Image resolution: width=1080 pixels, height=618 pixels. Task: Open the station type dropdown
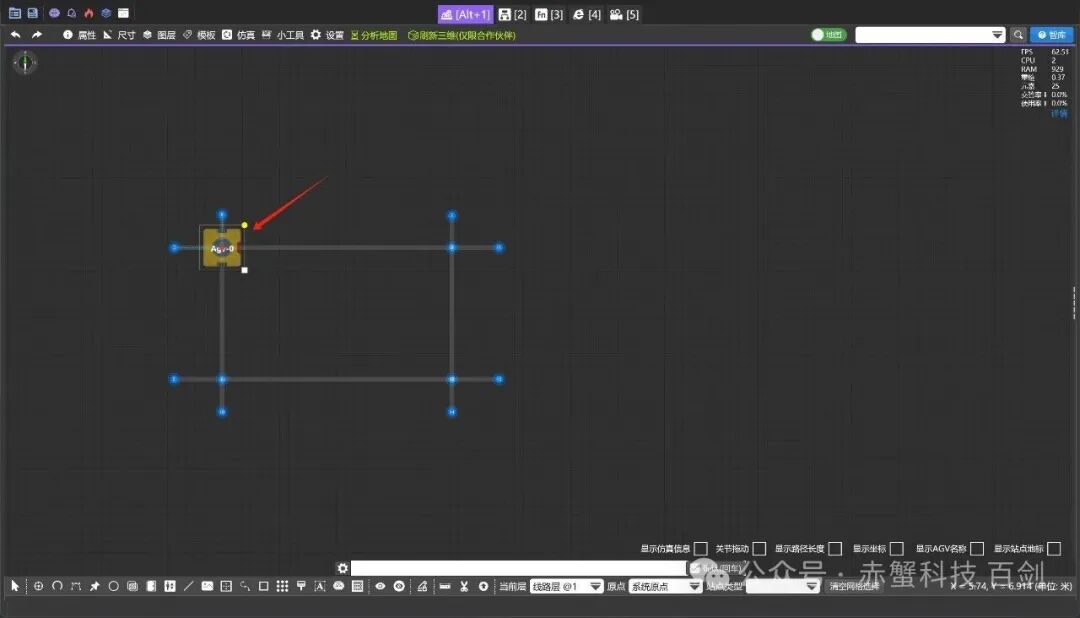point(782,586)
